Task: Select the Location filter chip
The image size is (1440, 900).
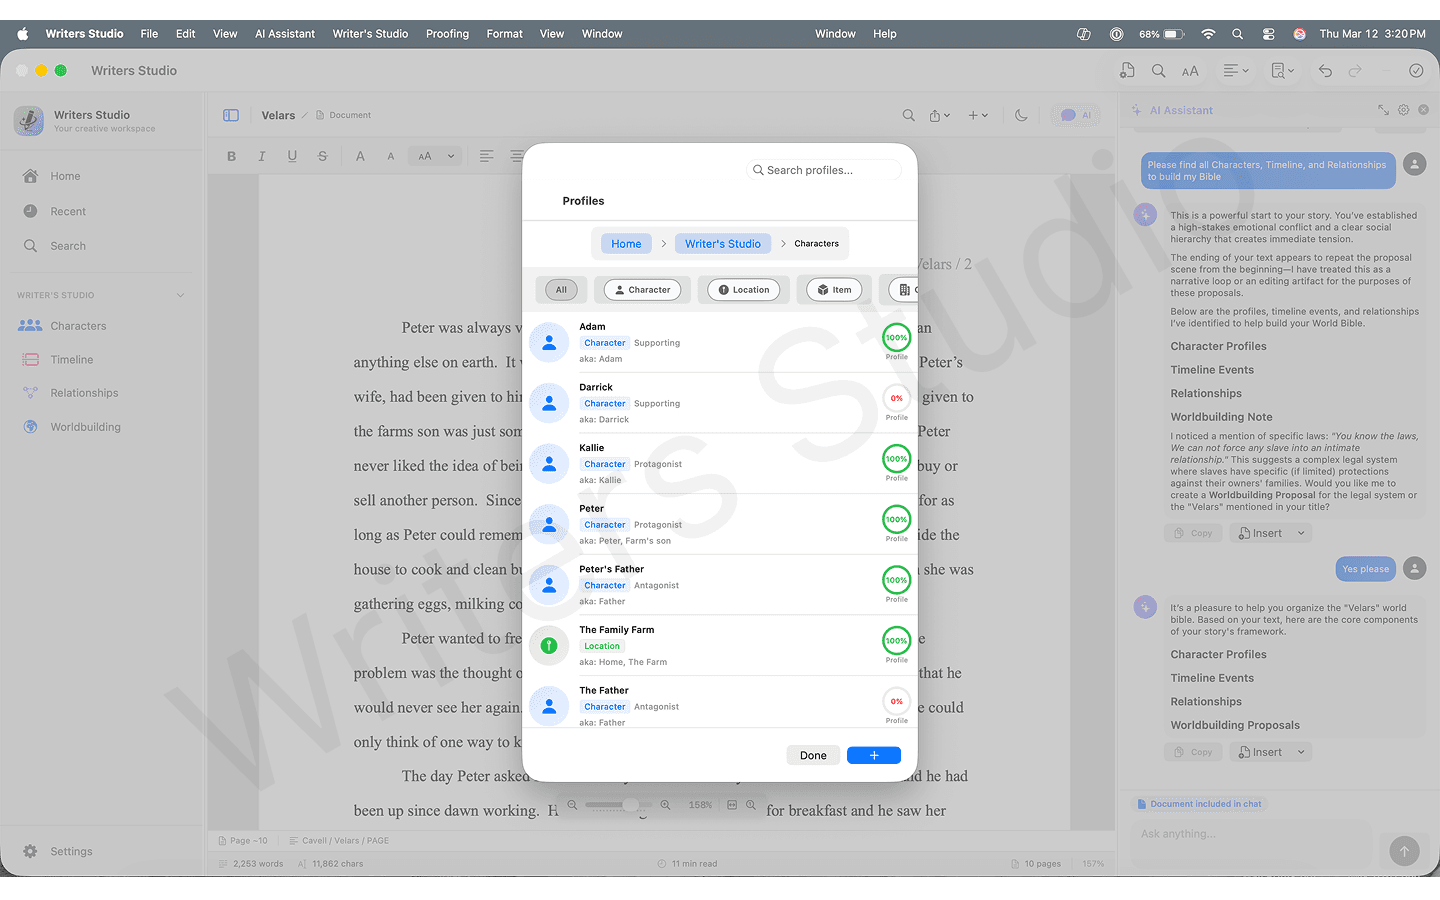Action: [744, 290]
